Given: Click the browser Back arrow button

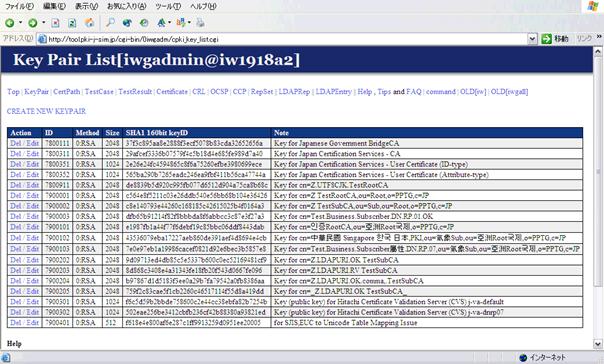Looking at the screenshot, I should point(10,23).
